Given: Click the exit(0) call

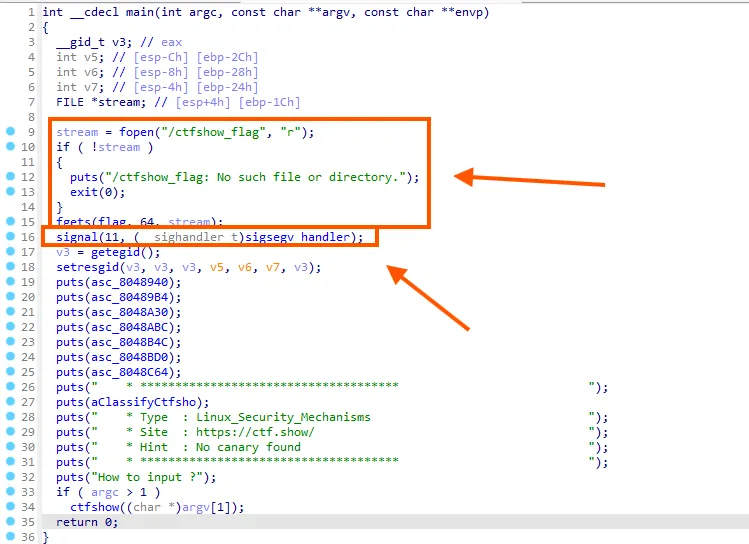Looking at the screenshot, I should pyautogui.click(x=97, y=192).
